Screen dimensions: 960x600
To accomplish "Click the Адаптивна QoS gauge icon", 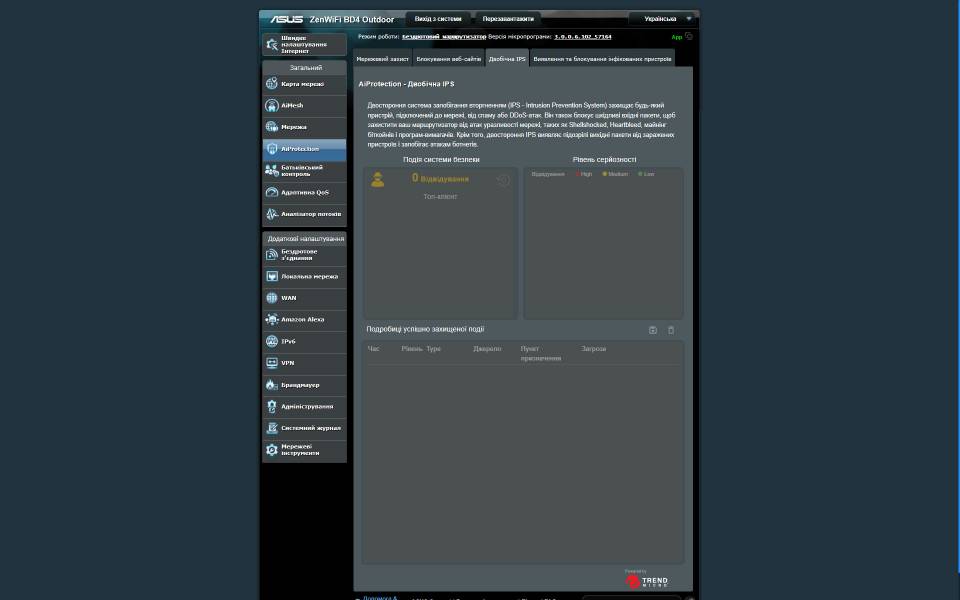I will click(272, 192).
